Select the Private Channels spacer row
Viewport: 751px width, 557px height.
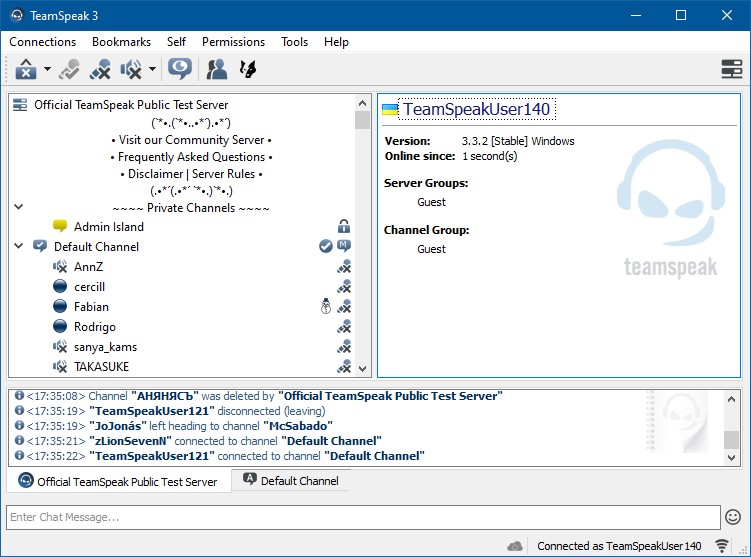[x=191, y=208]
